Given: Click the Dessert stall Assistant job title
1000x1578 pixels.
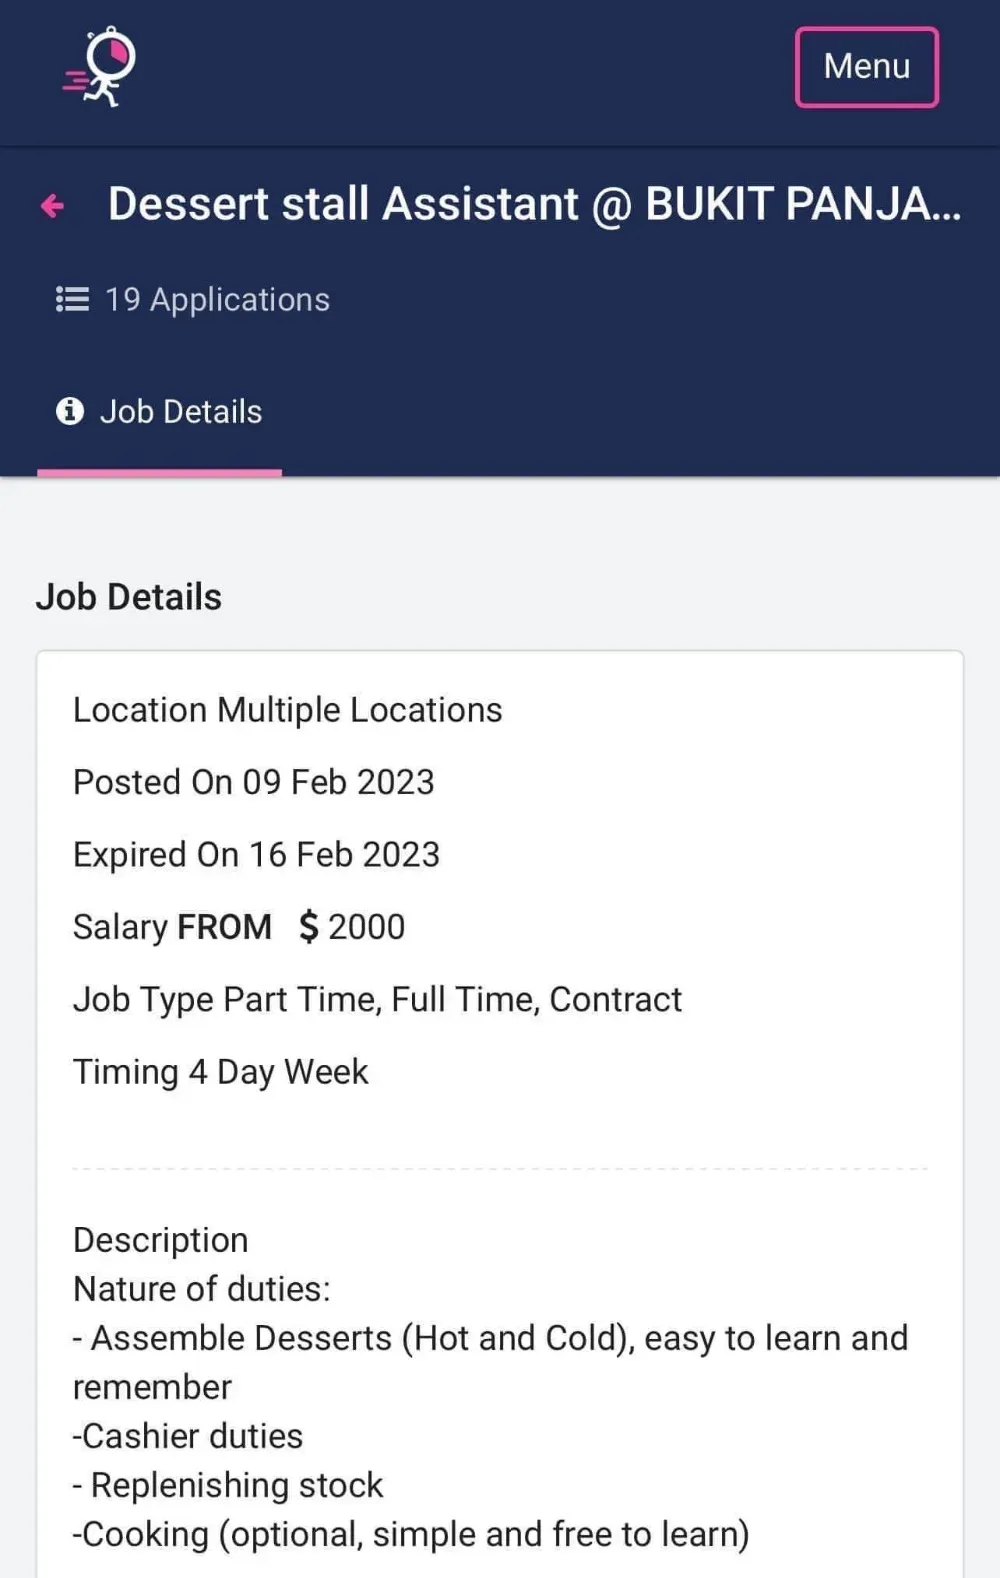Looking at the screenshot, I should (x=534, y=204).
